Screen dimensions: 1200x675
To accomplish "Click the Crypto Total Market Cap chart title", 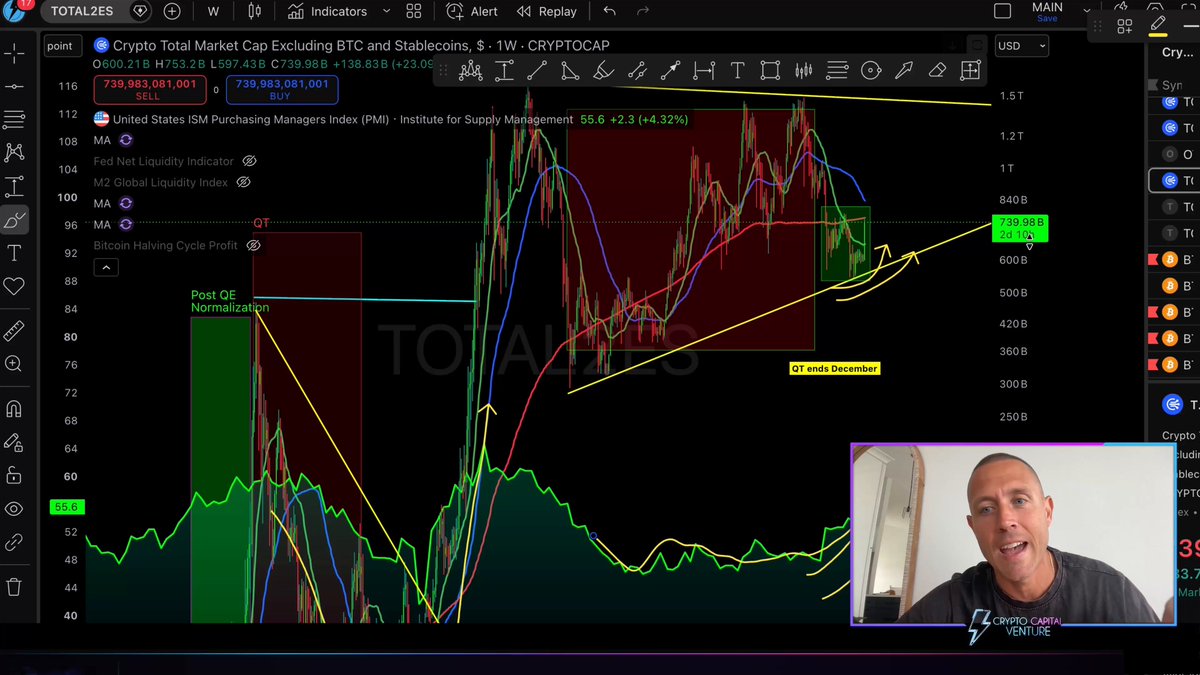I will [x=361, y=45].
